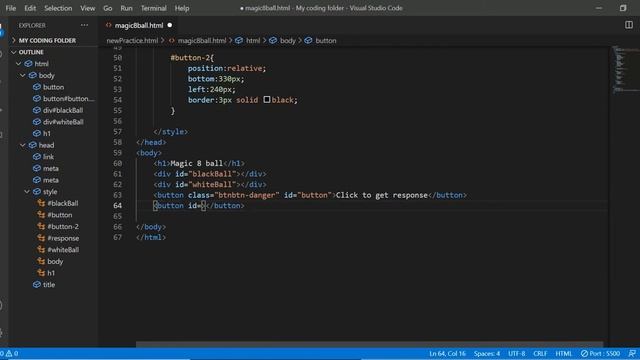Select #button style rule in outline
This screenshot has height=360, width=640.
60,215
